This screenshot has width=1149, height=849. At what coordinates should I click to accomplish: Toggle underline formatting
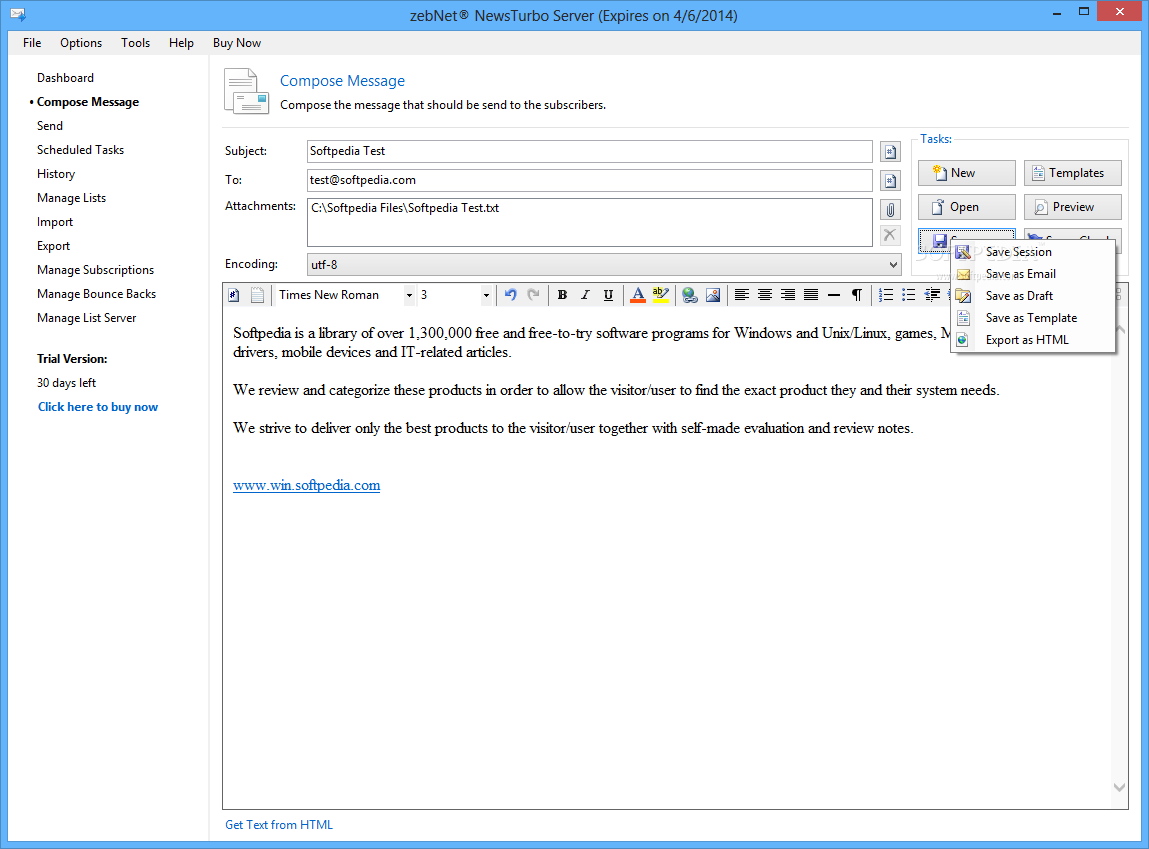608,295
